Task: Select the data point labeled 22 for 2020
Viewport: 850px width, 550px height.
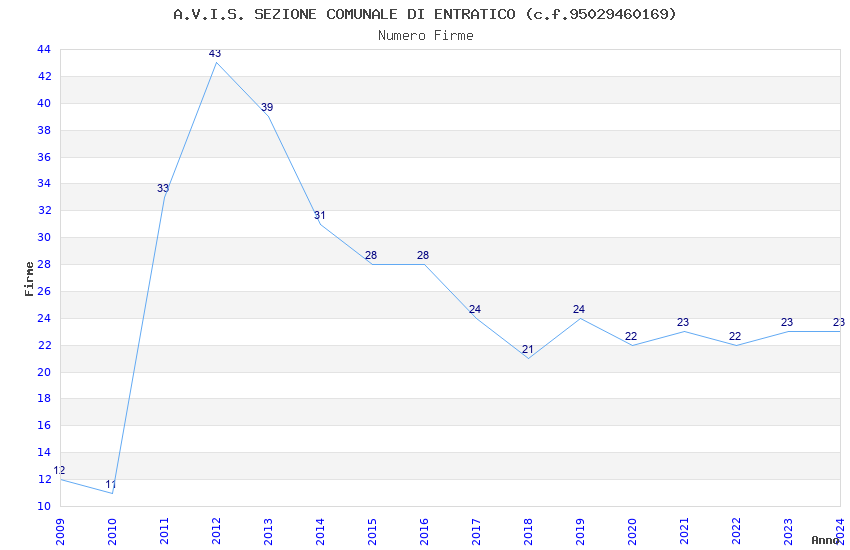Action: [x=631, y=336]
